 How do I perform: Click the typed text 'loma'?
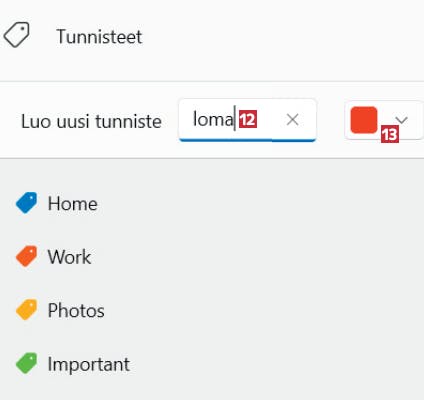(213, 119)
